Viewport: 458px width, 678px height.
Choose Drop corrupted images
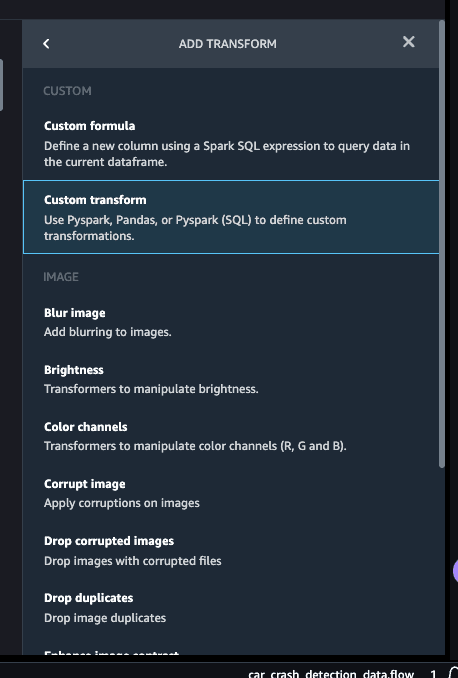click(x=231, y=550)
